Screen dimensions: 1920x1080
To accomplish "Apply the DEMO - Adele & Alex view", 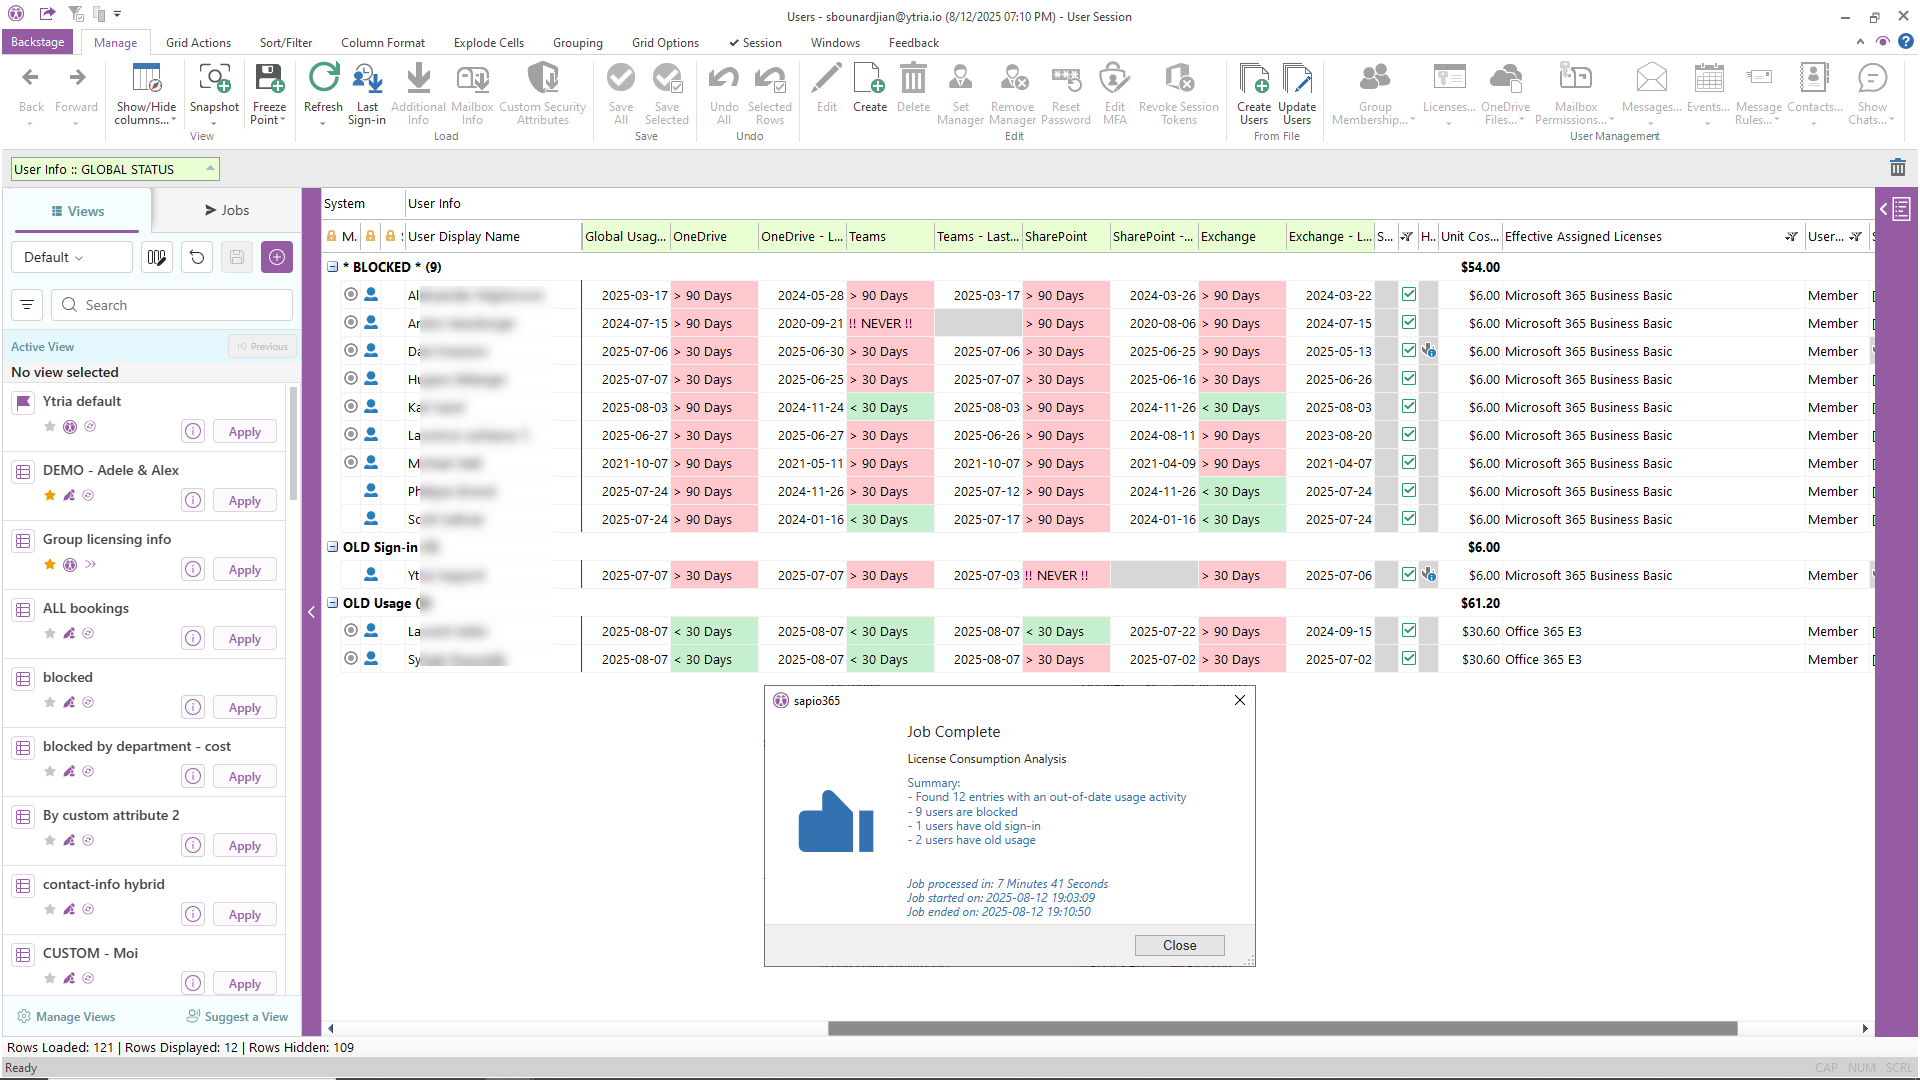I will click(x=244, y=501).
